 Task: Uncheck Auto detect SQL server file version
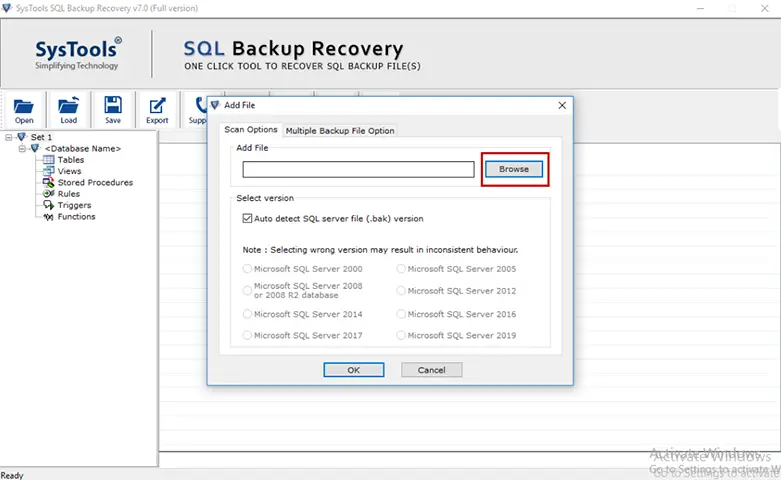247,218
